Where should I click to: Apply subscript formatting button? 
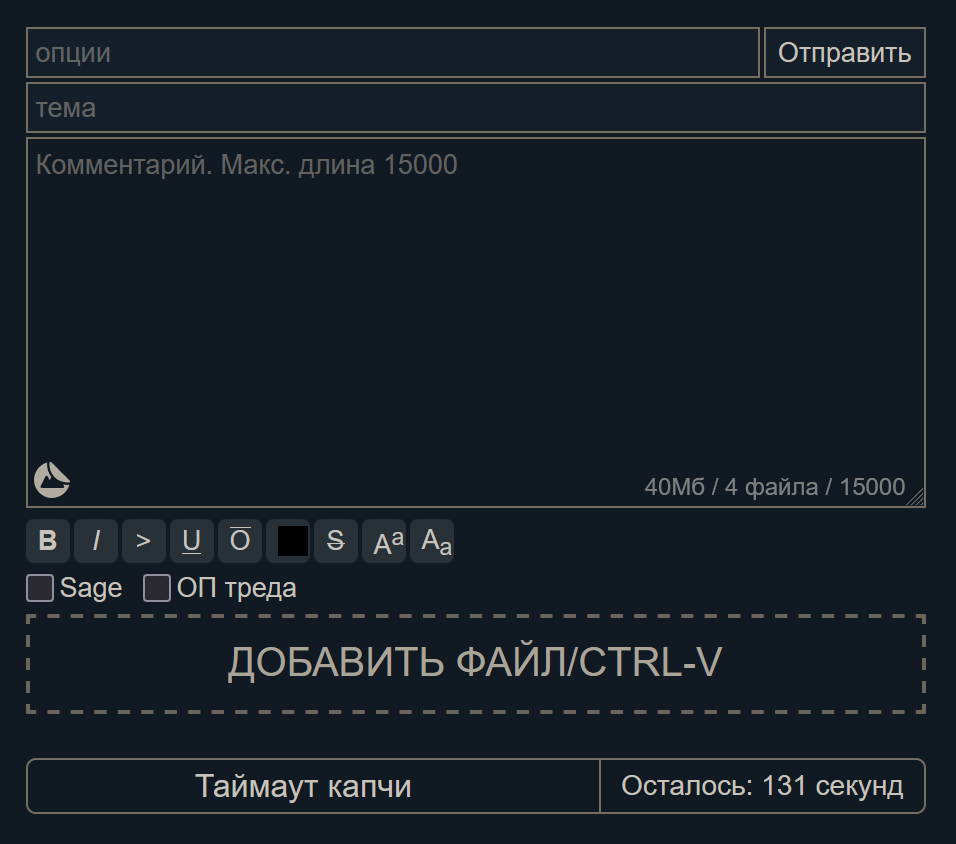pyautogui.click(x=432, y=541)
